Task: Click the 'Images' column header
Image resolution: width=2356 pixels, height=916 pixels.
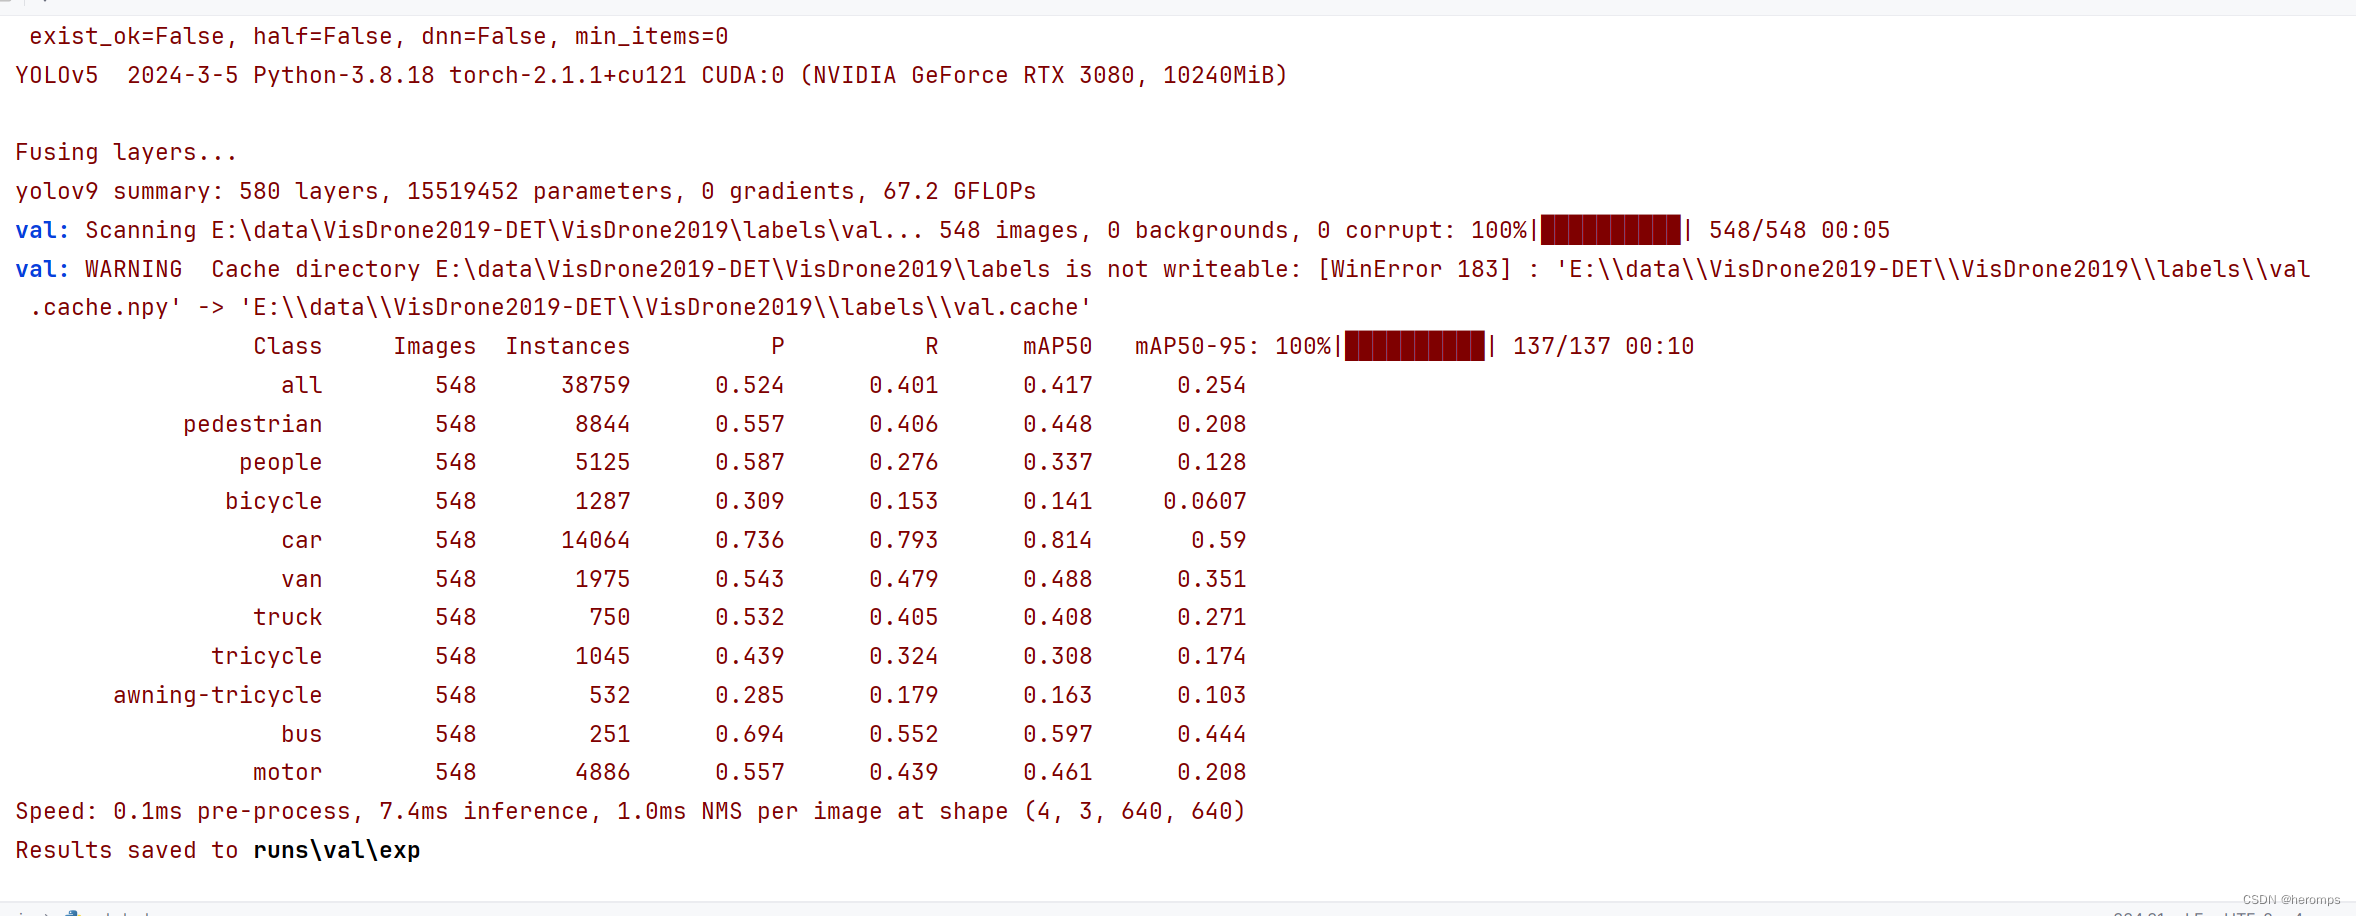Action: pyautogui.click(x=434, y=346)
